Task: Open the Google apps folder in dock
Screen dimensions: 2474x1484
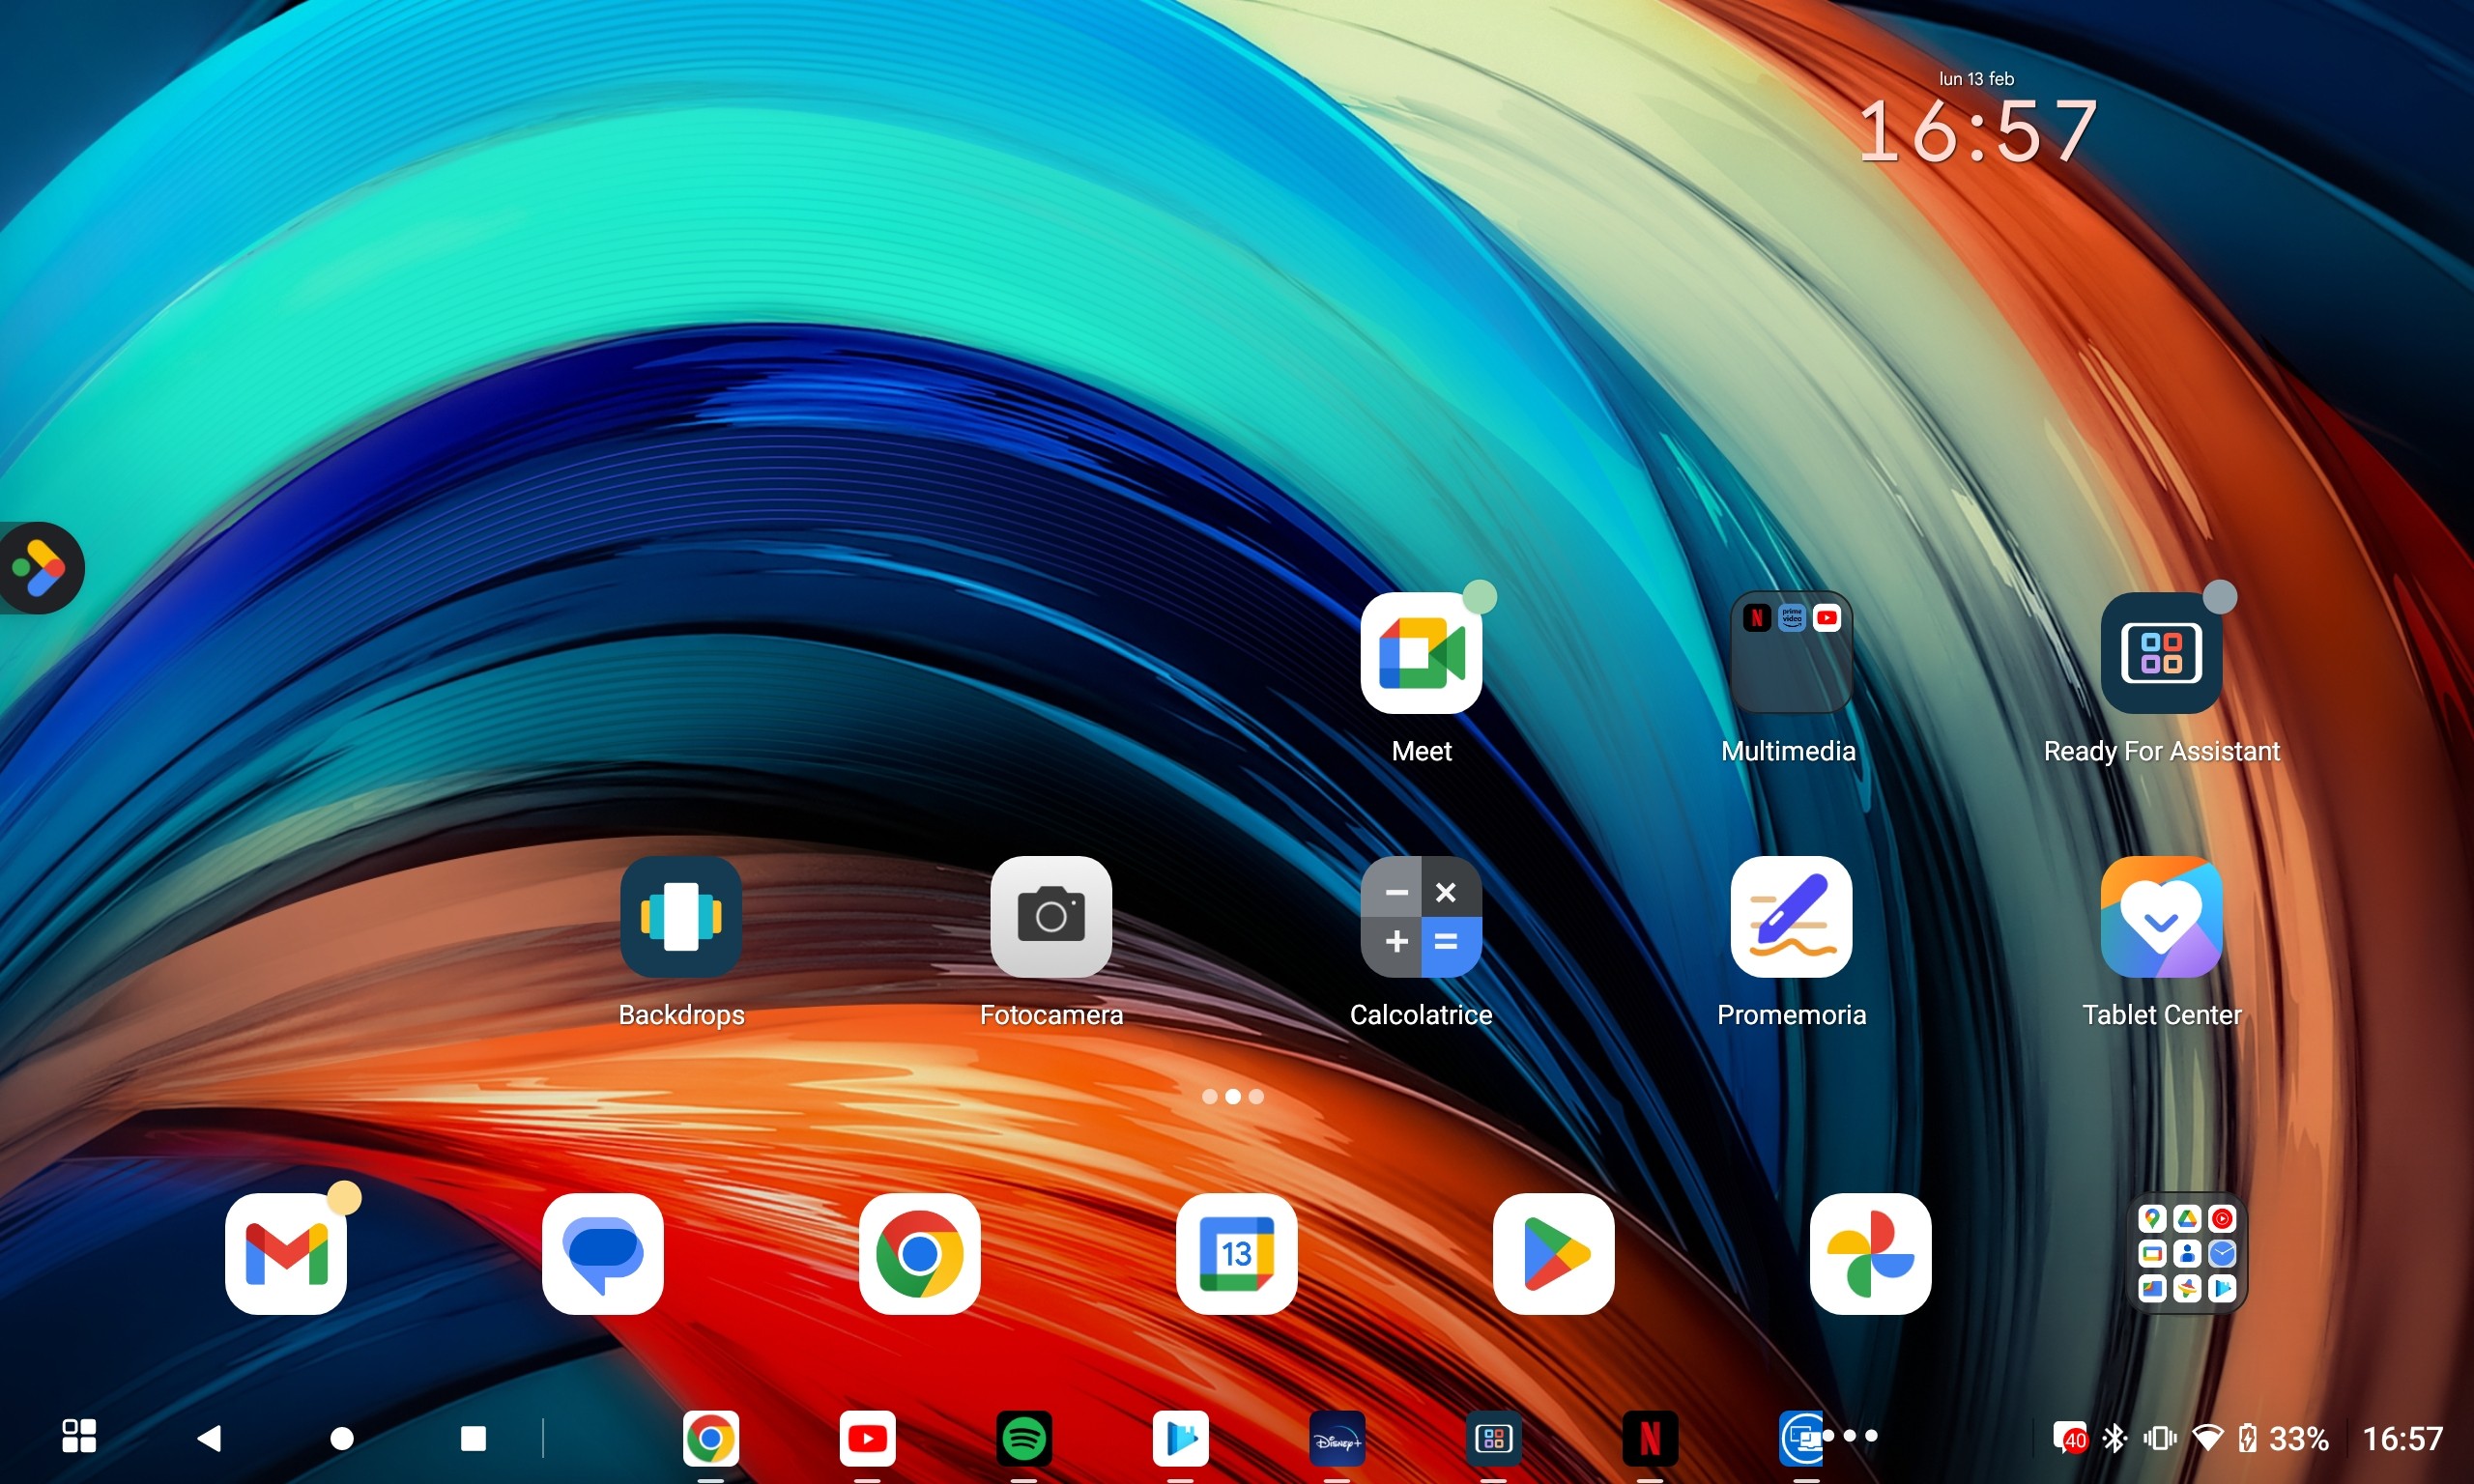Action: click(2187, 1254)
